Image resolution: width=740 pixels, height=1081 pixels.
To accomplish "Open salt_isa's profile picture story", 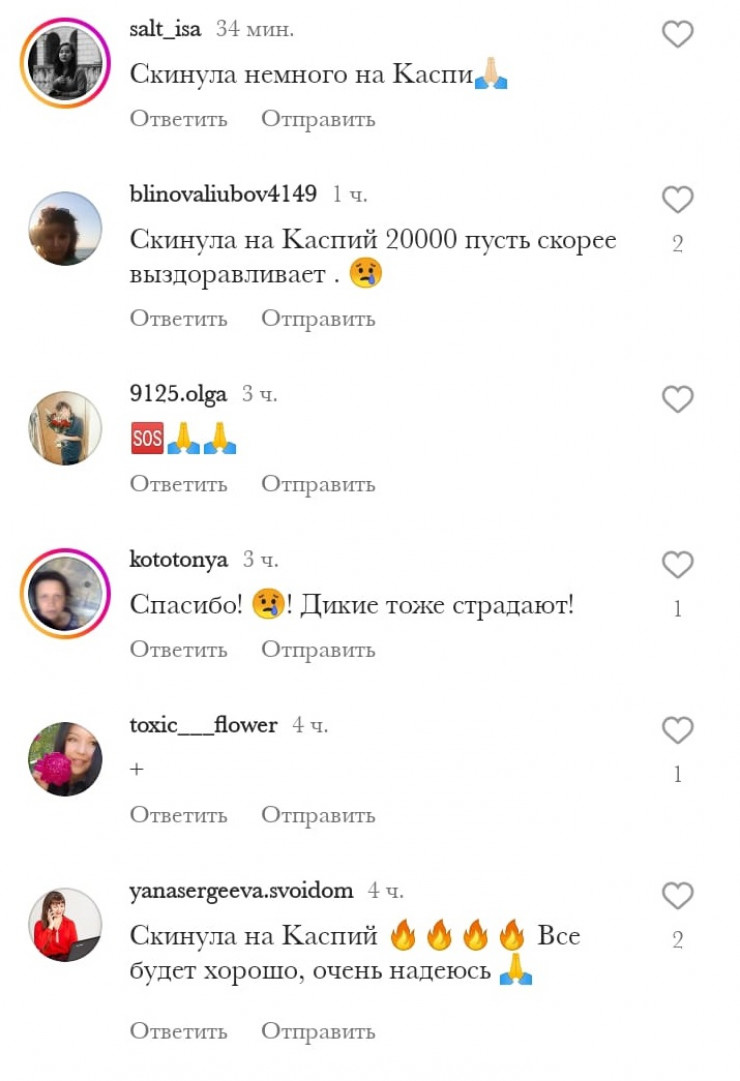I will (65, 63).
